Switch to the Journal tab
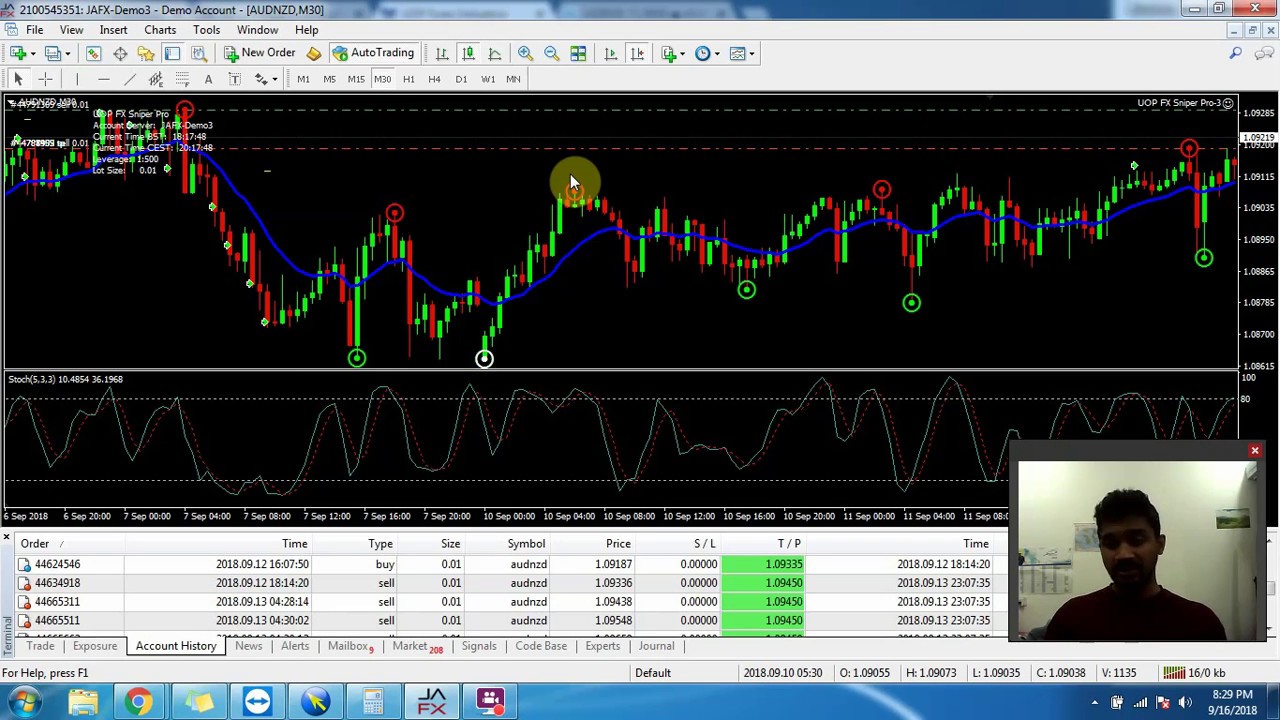This screenshot has height=720, width=1280. pyautogui.click(x=656, y=646)
